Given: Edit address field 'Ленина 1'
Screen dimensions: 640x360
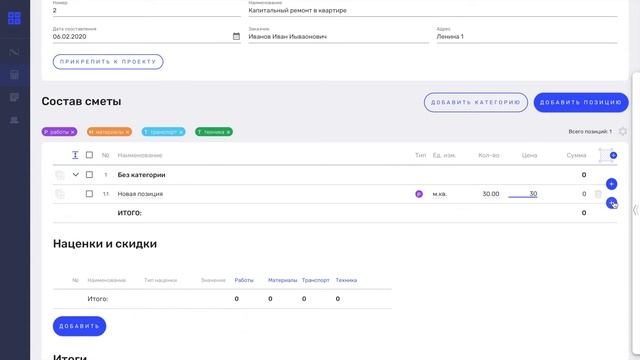Looking at the screenshot, I should coord(527,37).
